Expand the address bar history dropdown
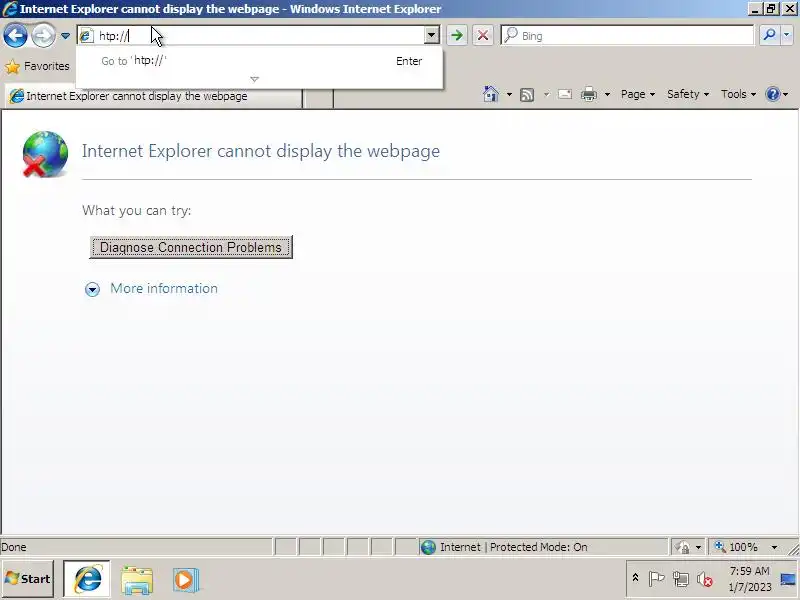This screenshot has height=600, width=800. tap(432, 36)
